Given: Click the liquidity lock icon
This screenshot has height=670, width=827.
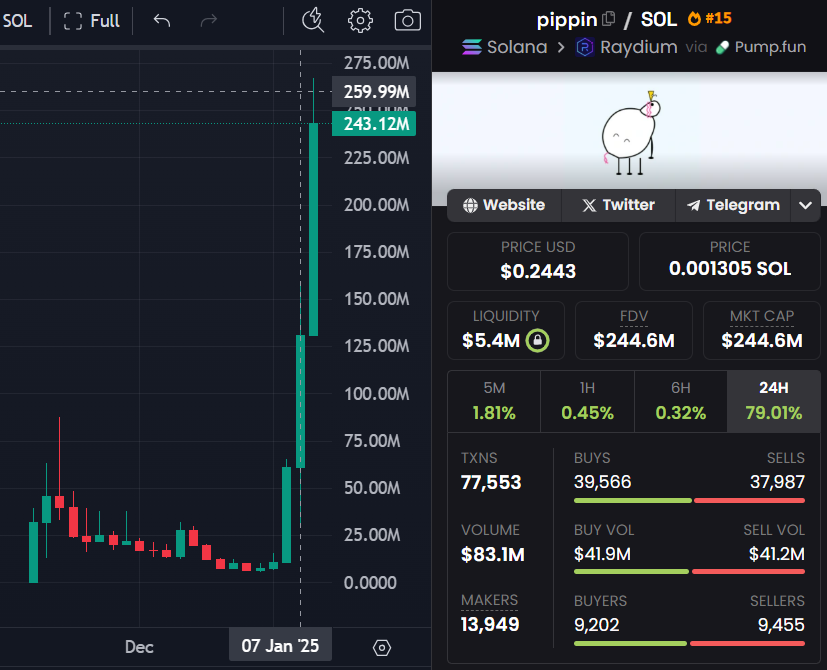Looking at the screenshot, I should tap(537, 340).
